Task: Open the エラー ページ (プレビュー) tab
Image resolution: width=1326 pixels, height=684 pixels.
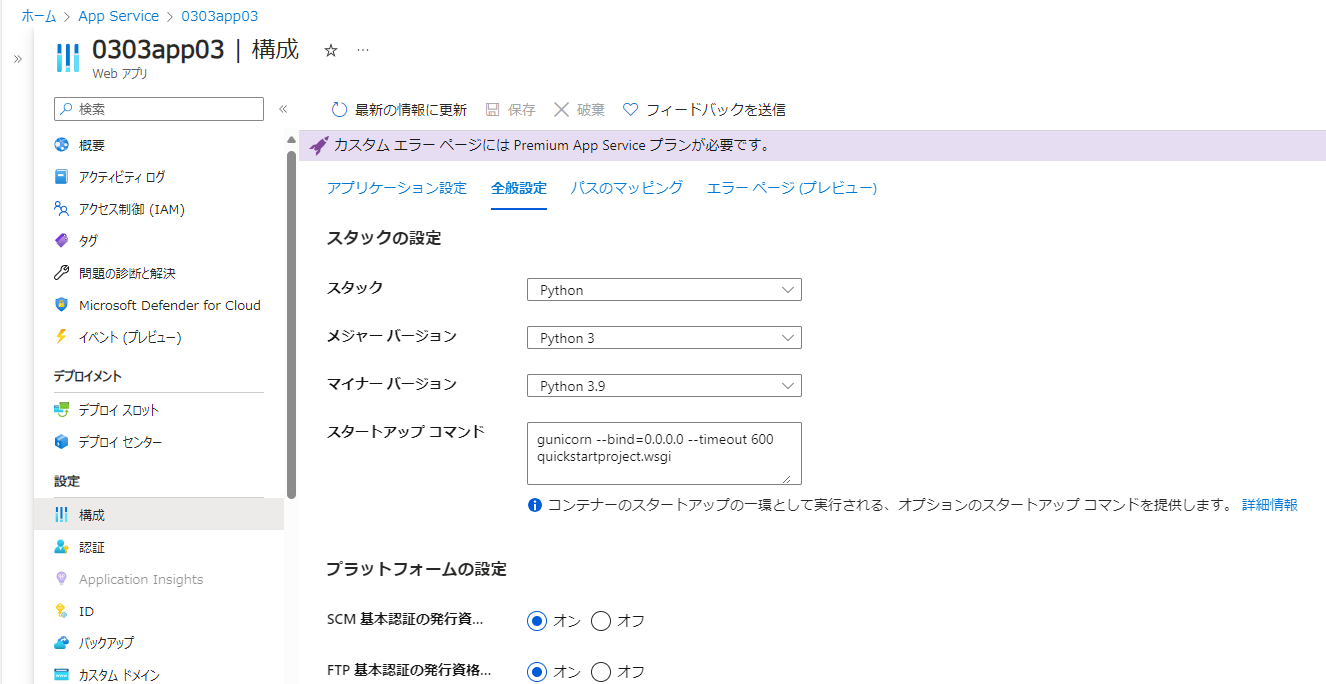Action: [x=792, y=188]
